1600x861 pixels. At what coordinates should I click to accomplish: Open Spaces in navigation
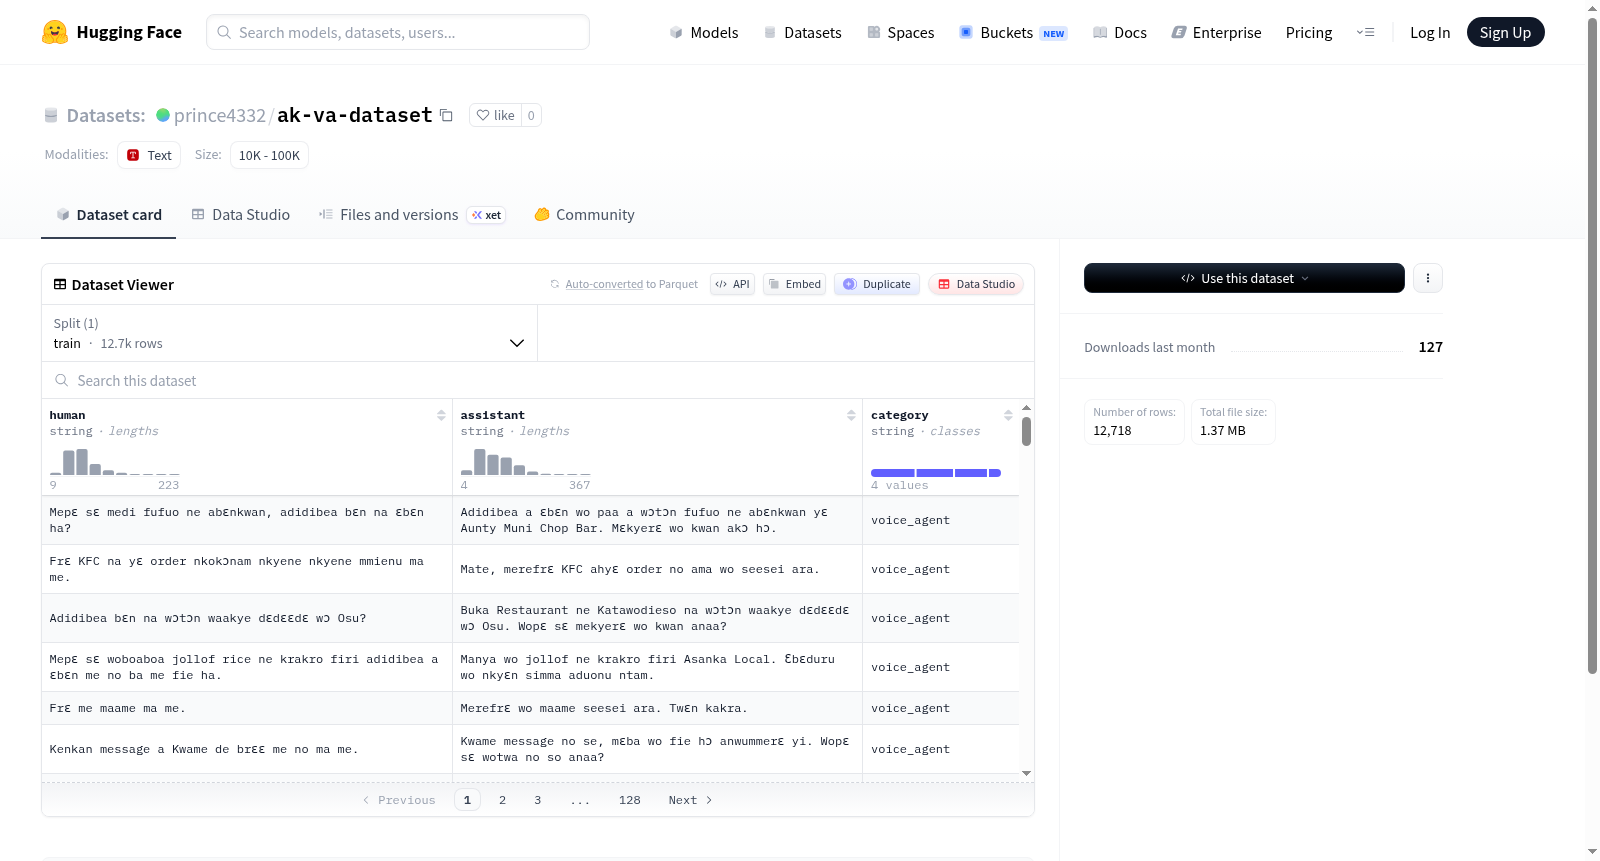(901, 32)
